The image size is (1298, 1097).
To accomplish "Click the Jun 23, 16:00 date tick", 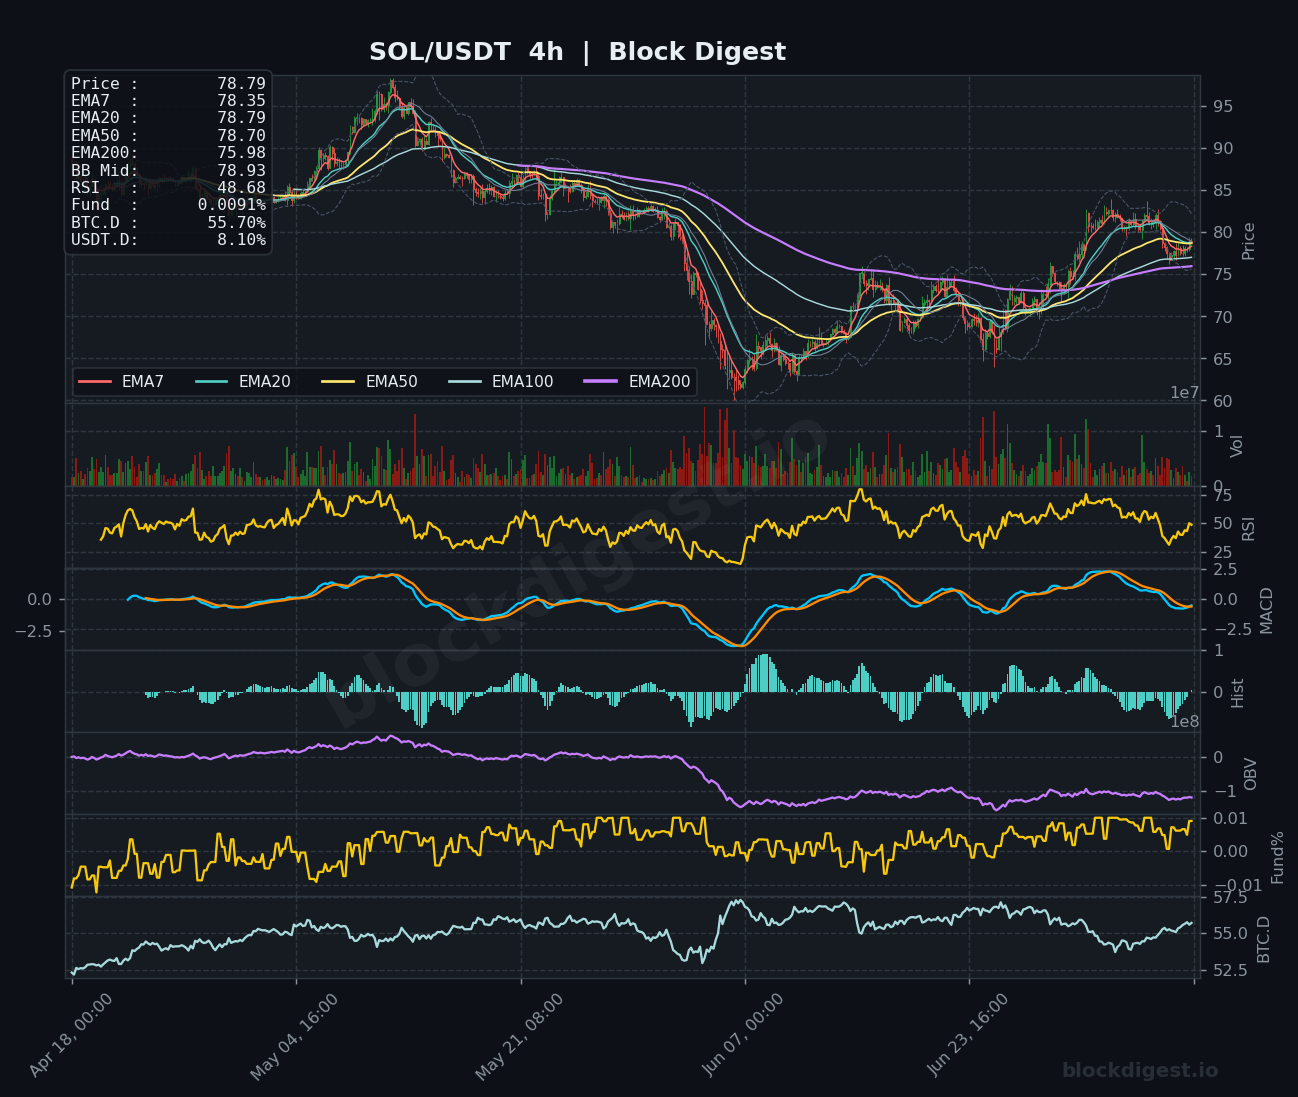I will [x=968, y=1035].
